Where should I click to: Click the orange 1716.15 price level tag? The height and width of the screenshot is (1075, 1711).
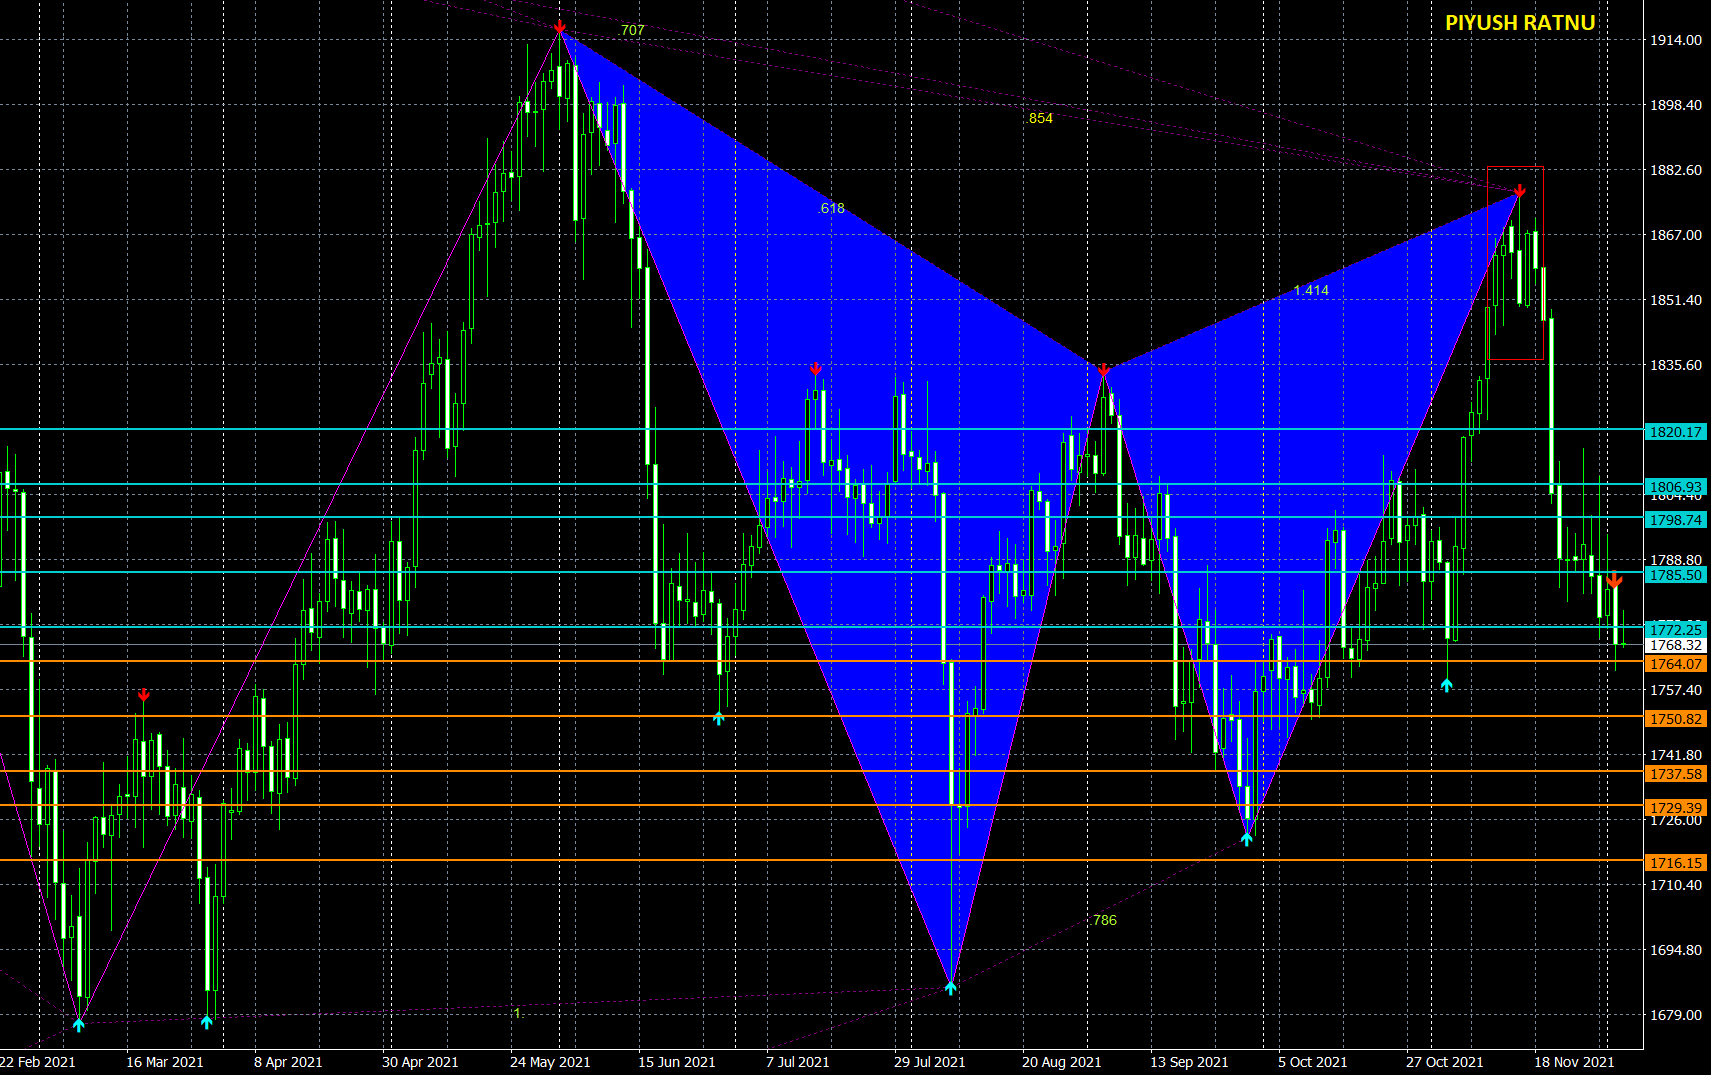click(1675, 863)
